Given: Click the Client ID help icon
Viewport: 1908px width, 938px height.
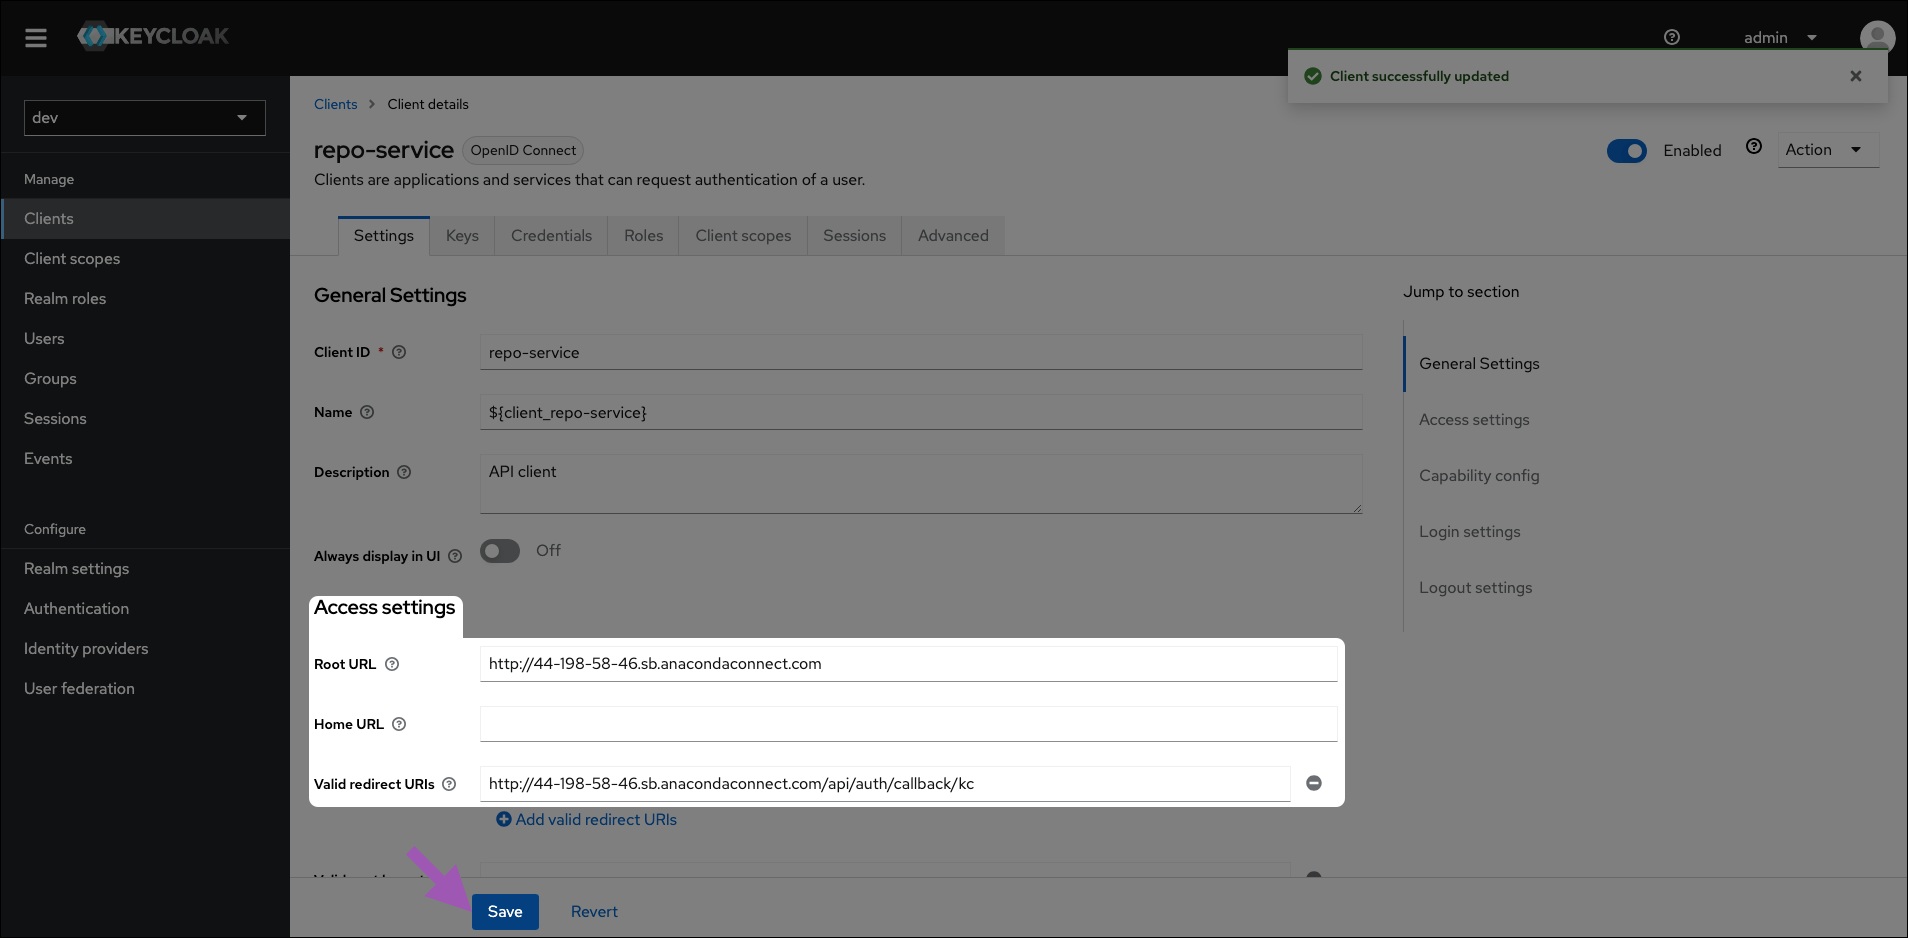Looking at the screenshot, I should point(399,352).
